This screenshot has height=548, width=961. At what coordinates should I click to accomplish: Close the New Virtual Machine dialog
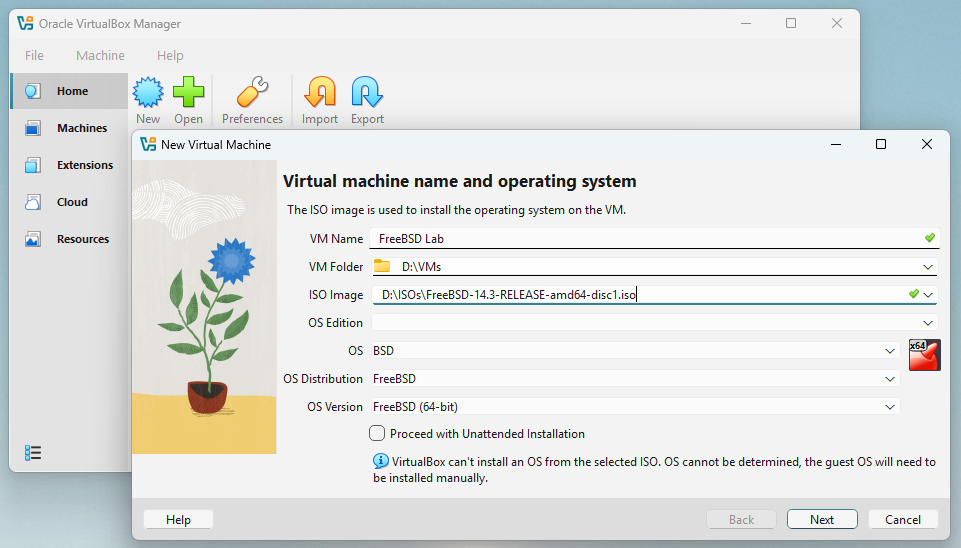click(x=927, y=144)
